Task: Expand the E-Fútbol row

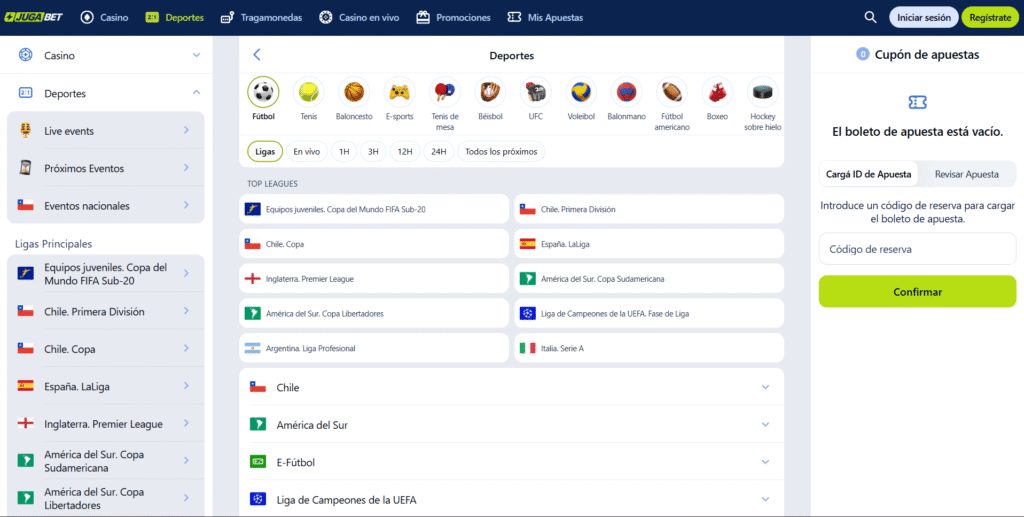Action: pos(511,462)
